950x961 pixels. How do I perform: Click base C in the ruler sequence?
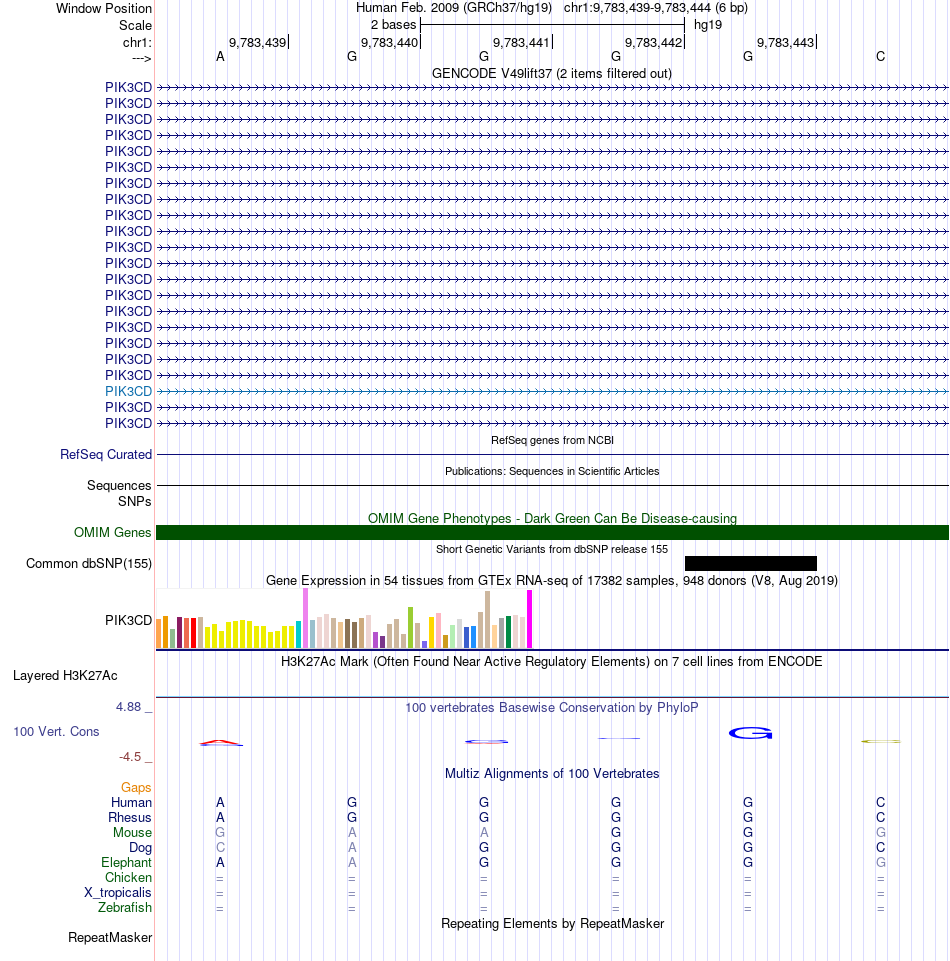(x=880, y=57)
